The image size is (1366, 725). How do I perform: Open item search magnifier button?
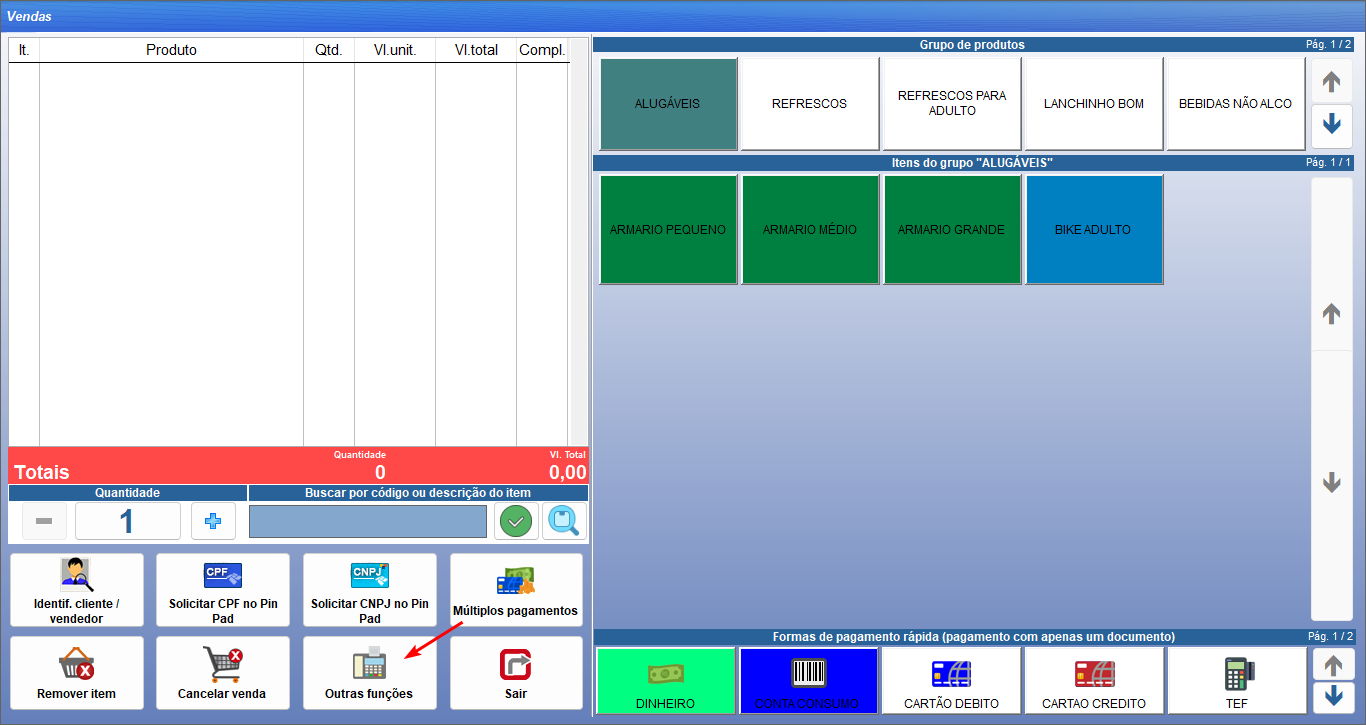tap(565, 521)
